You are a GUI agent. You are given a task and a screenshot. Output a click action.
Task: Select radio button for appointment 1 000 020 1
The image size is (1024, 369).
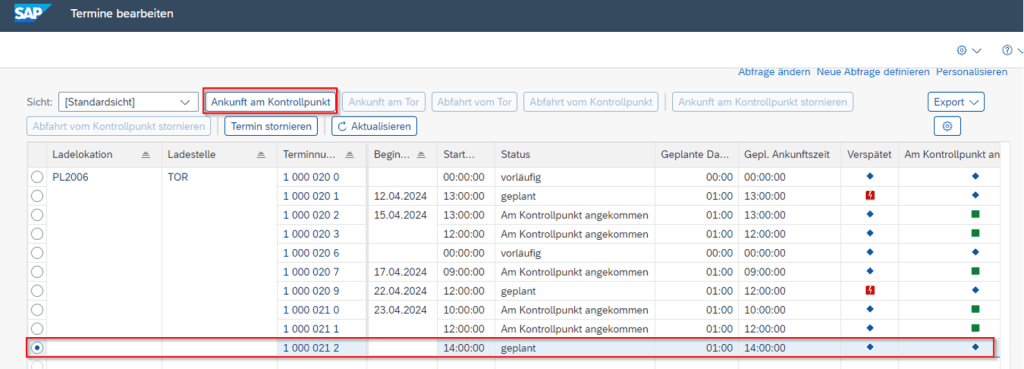point(37,196)
